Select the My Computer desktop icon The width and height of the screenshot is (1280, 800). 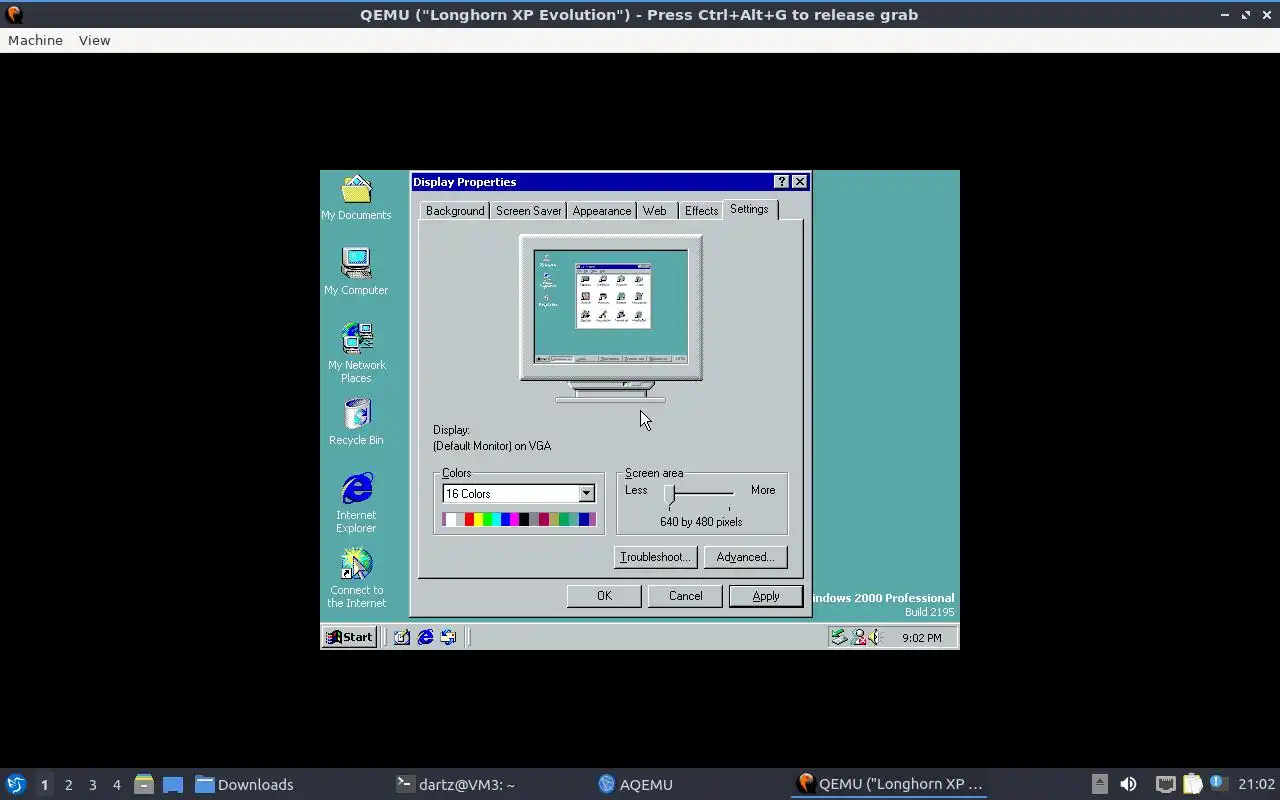[356, 272]
